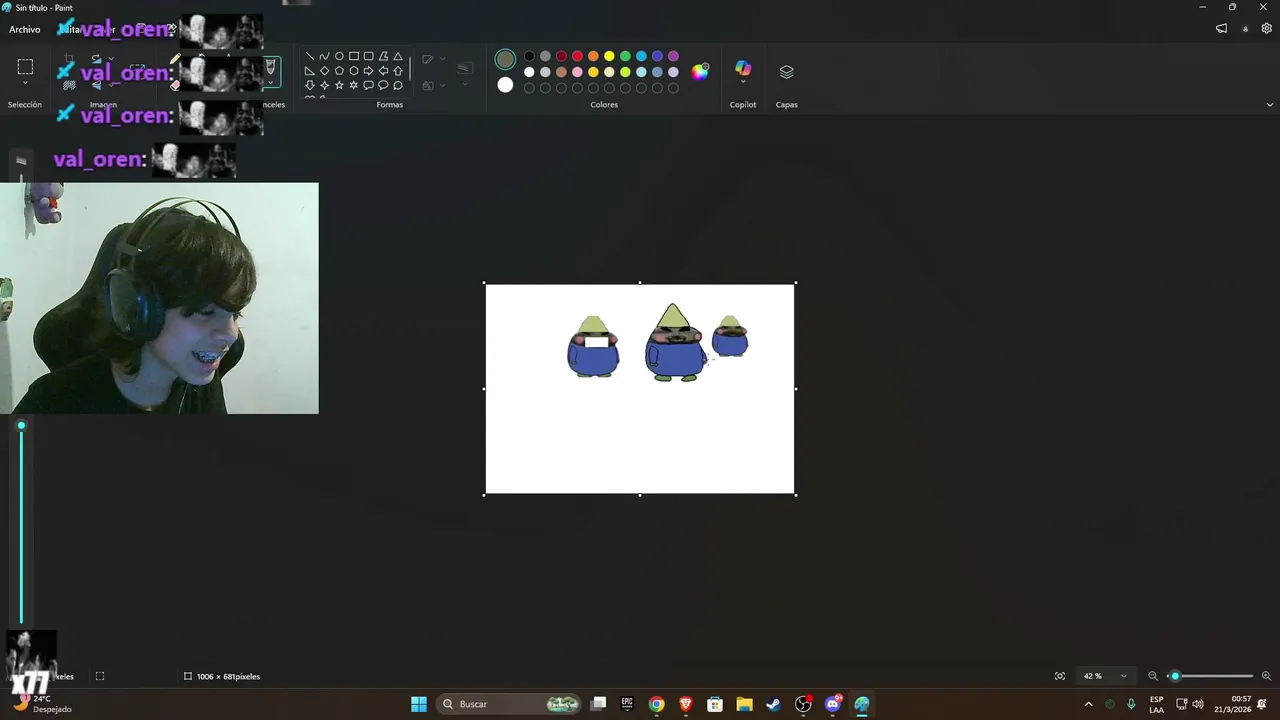Click the canvas size 1006 × 681pixeles

tap(222, 677)
